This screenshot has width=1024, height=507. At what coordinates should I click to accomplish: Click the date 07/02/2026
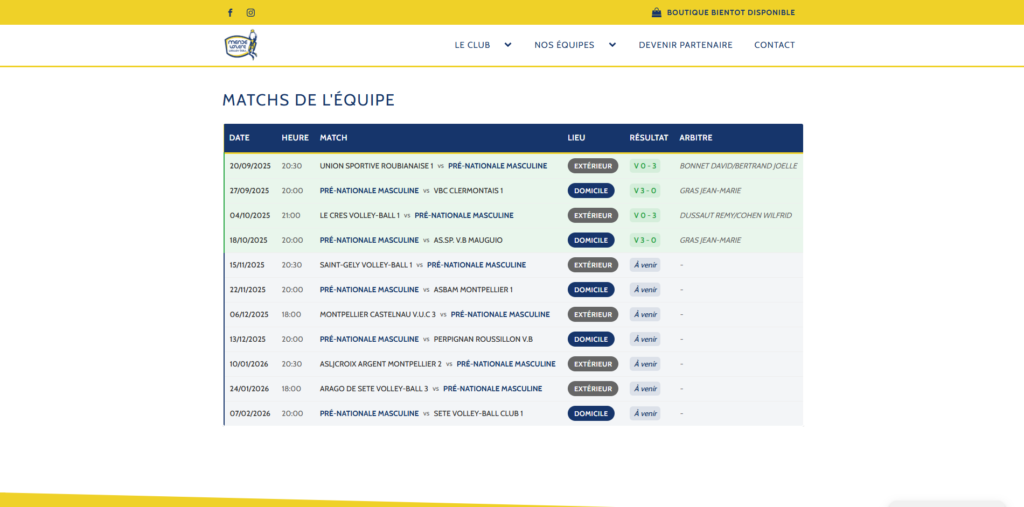pyautogui.click(x=249, y=414)
